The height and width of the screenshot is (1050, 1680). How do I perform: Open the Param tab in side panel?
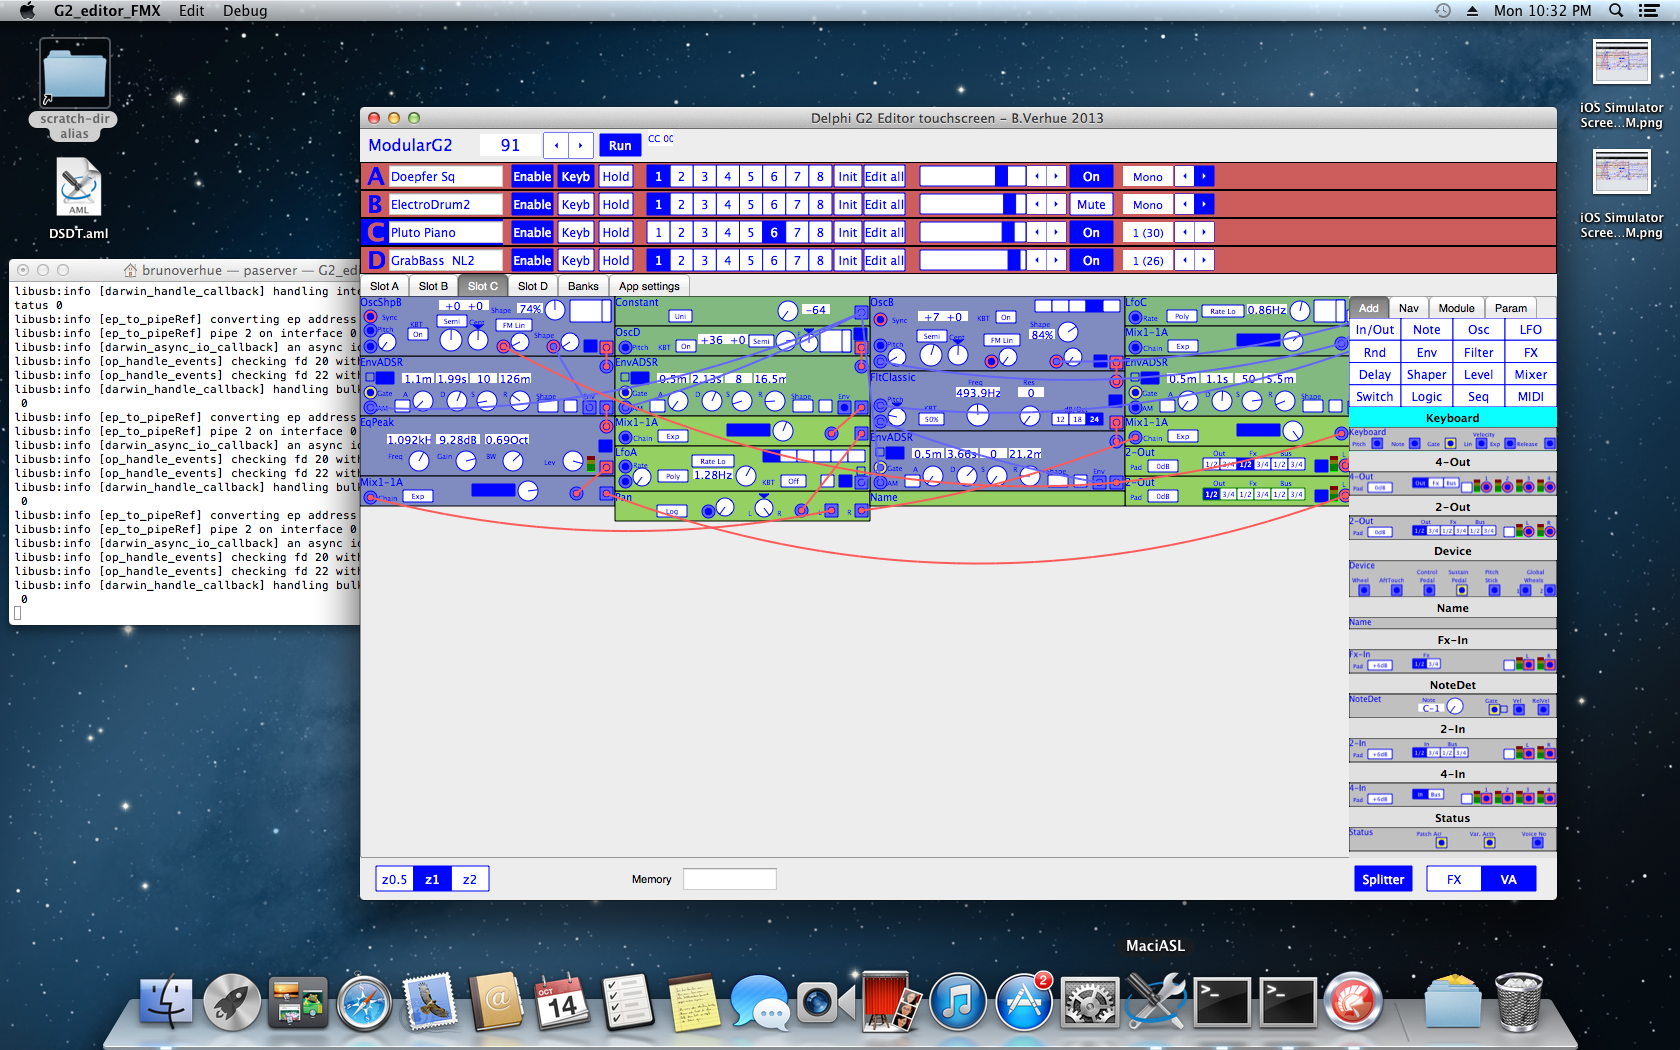click(x=1510, y=308)
